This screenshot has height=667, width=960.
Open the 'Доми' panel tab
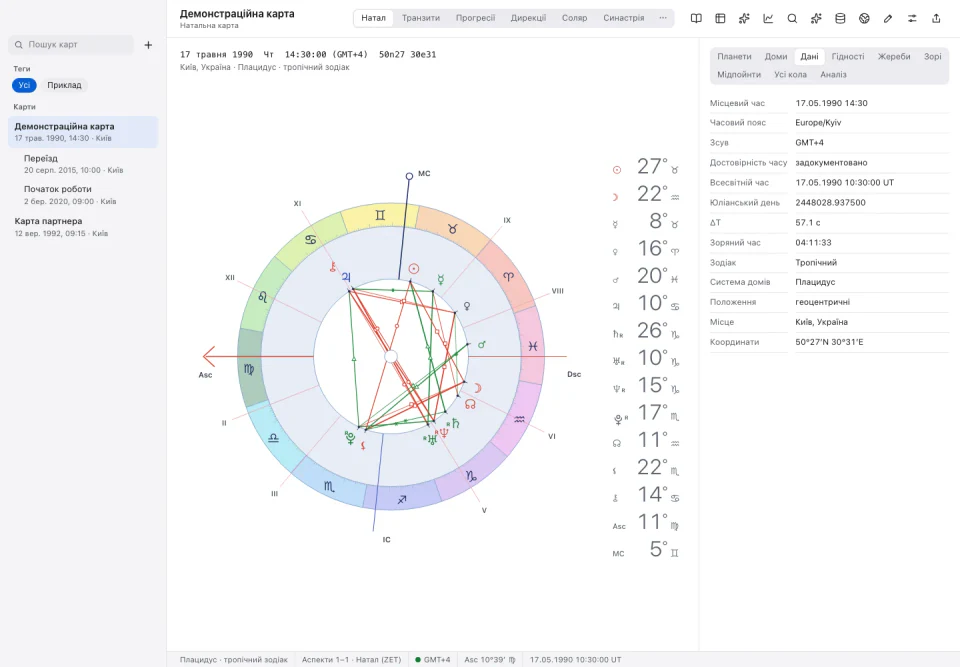pos(776,56)
